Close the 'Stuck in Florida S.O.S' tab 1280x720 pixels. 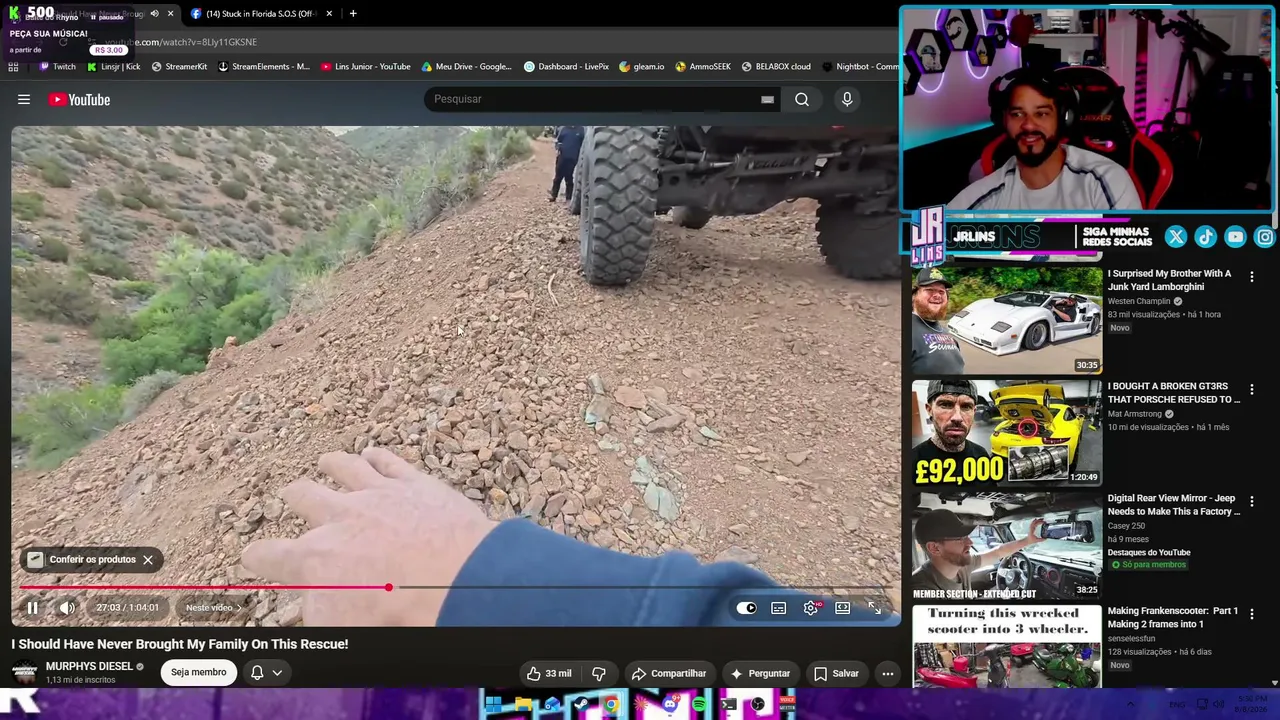pos(328,14)
